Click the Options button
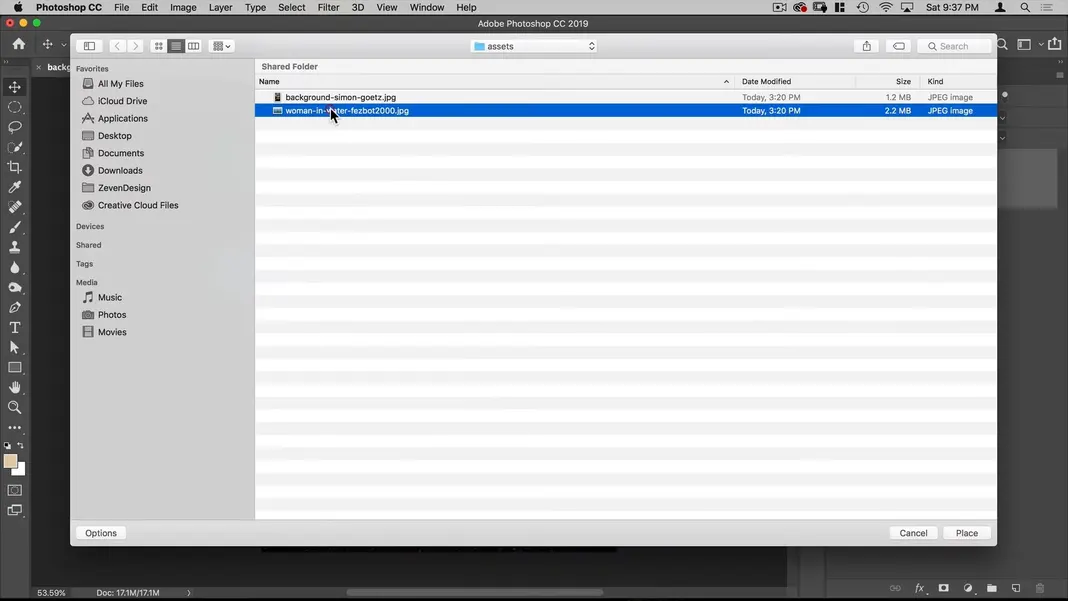The image size is (1068, 601). [101, 533]
